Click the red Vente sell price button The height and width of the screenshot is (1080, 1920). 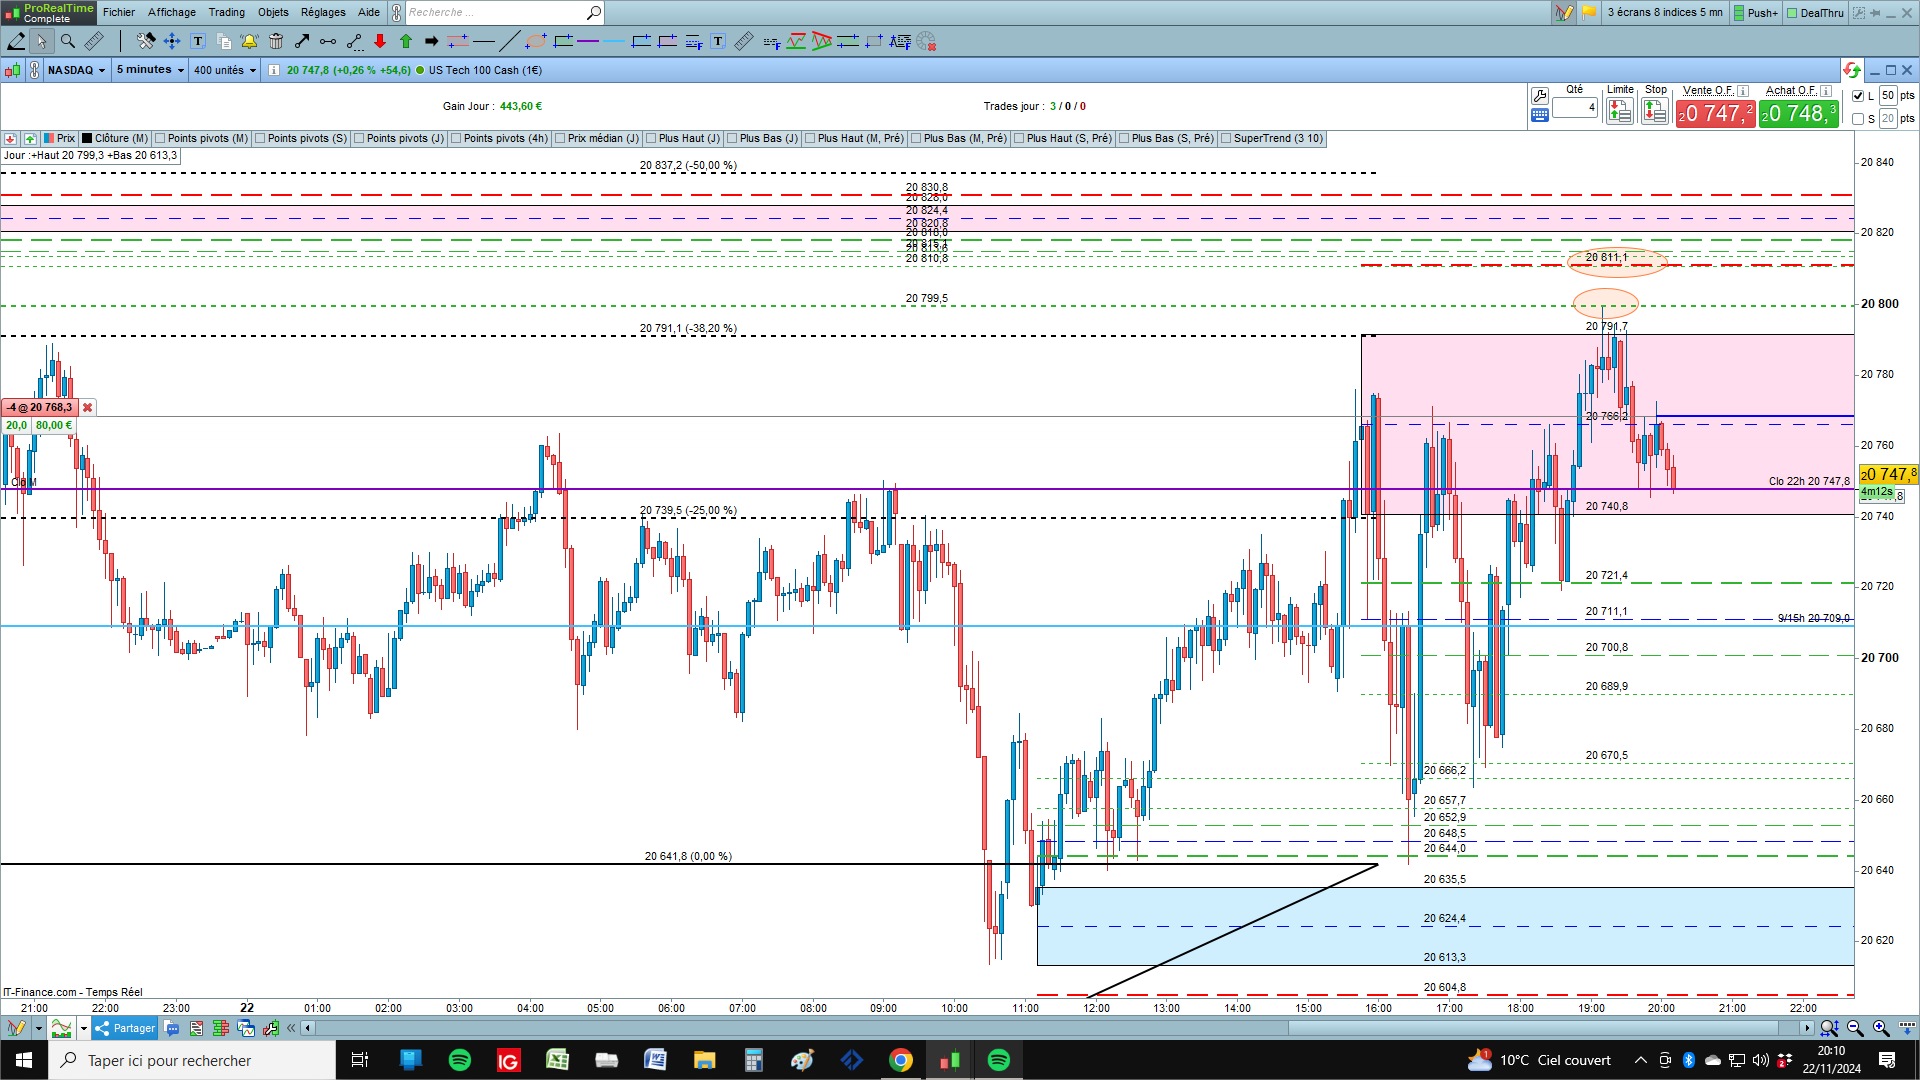pyautogui.click(x=1715, y=114)
